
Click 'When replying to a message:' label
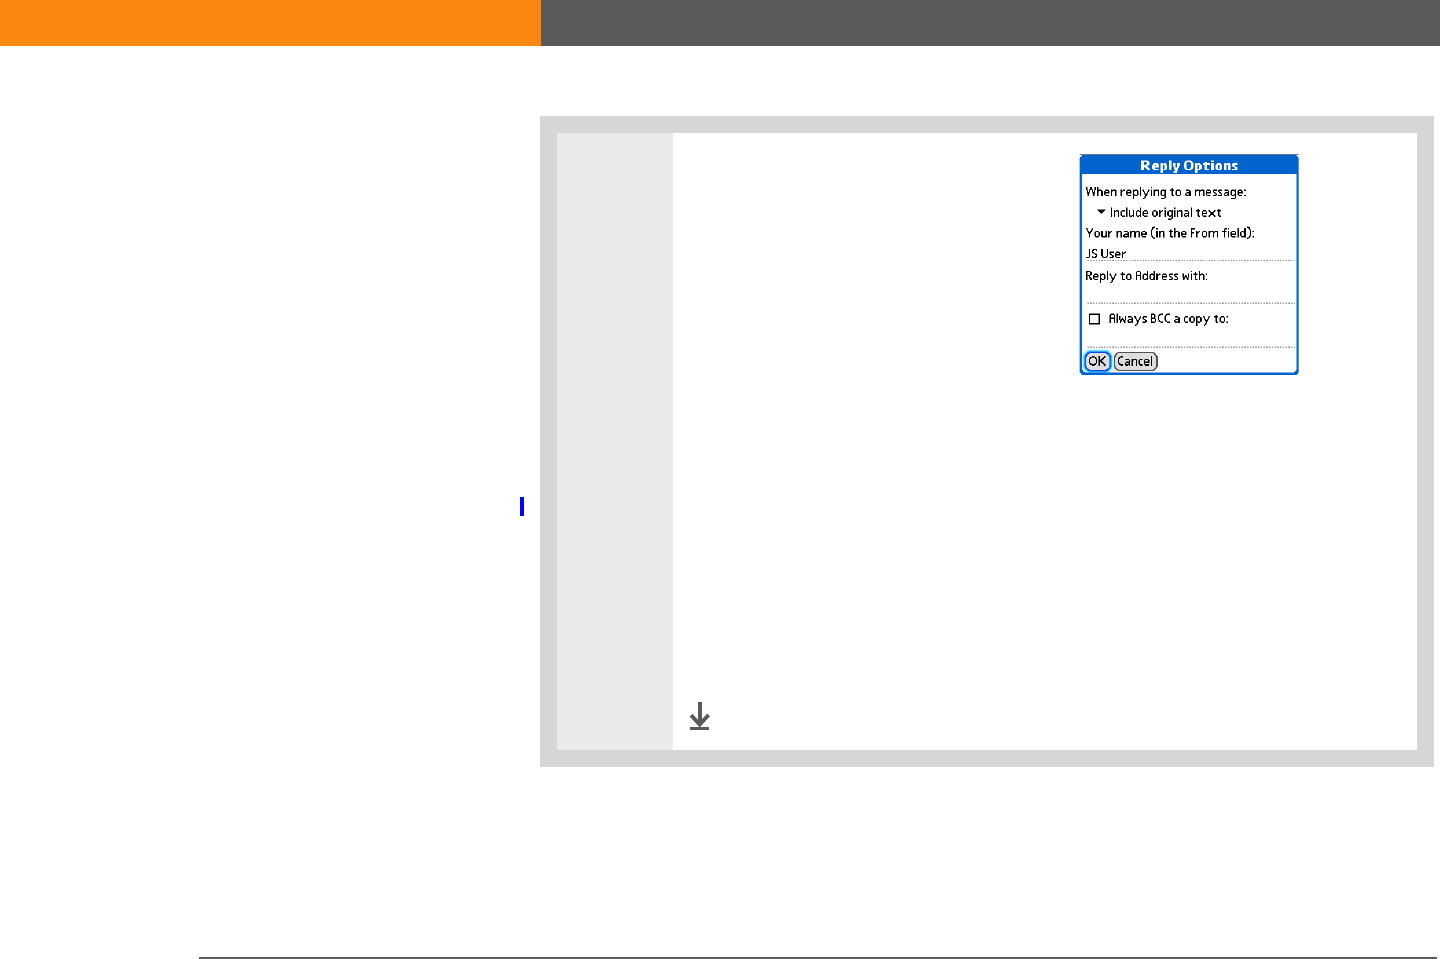[x=1166, y=192]
